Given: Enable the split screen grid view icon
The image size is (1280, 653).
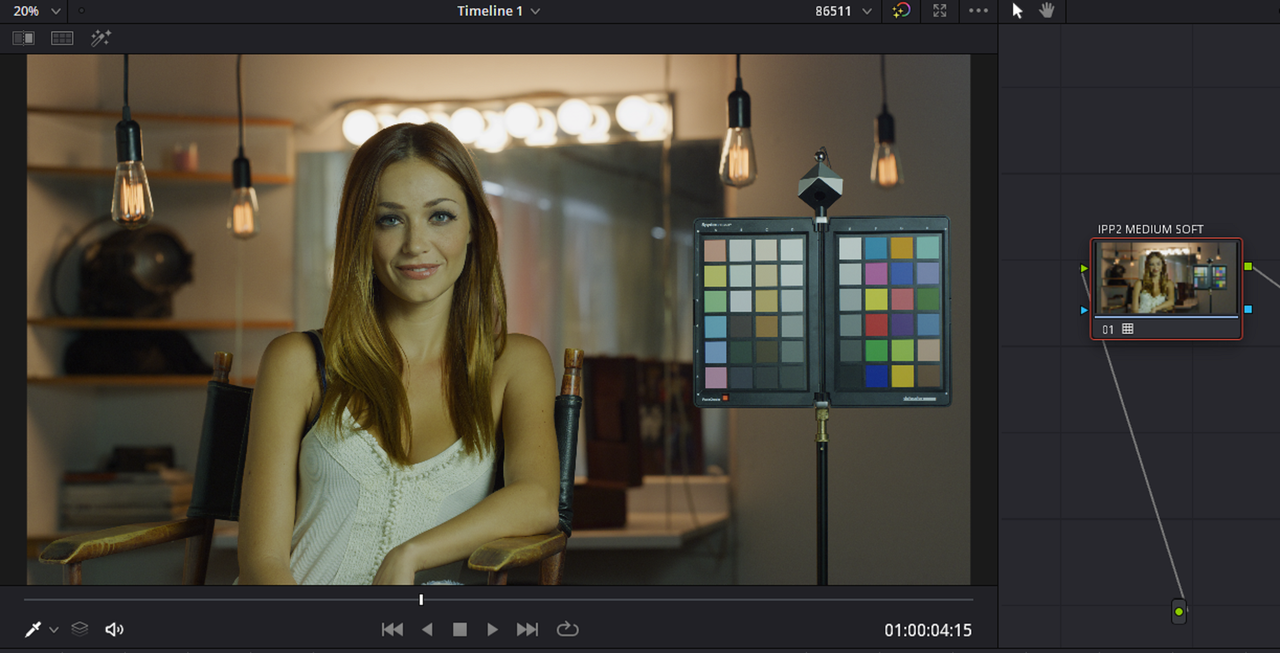Looking at the screenshot, I should (62, 38).
